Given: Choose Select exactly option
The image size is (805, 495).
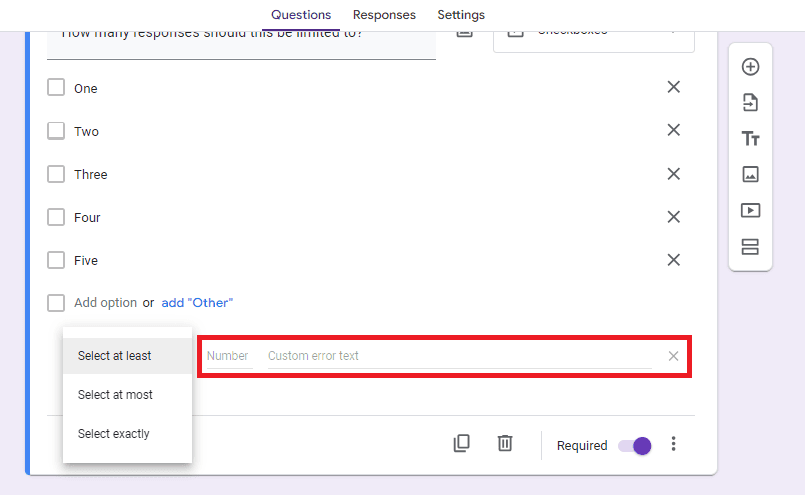Looking at the screenshot, I should (127, 434).
